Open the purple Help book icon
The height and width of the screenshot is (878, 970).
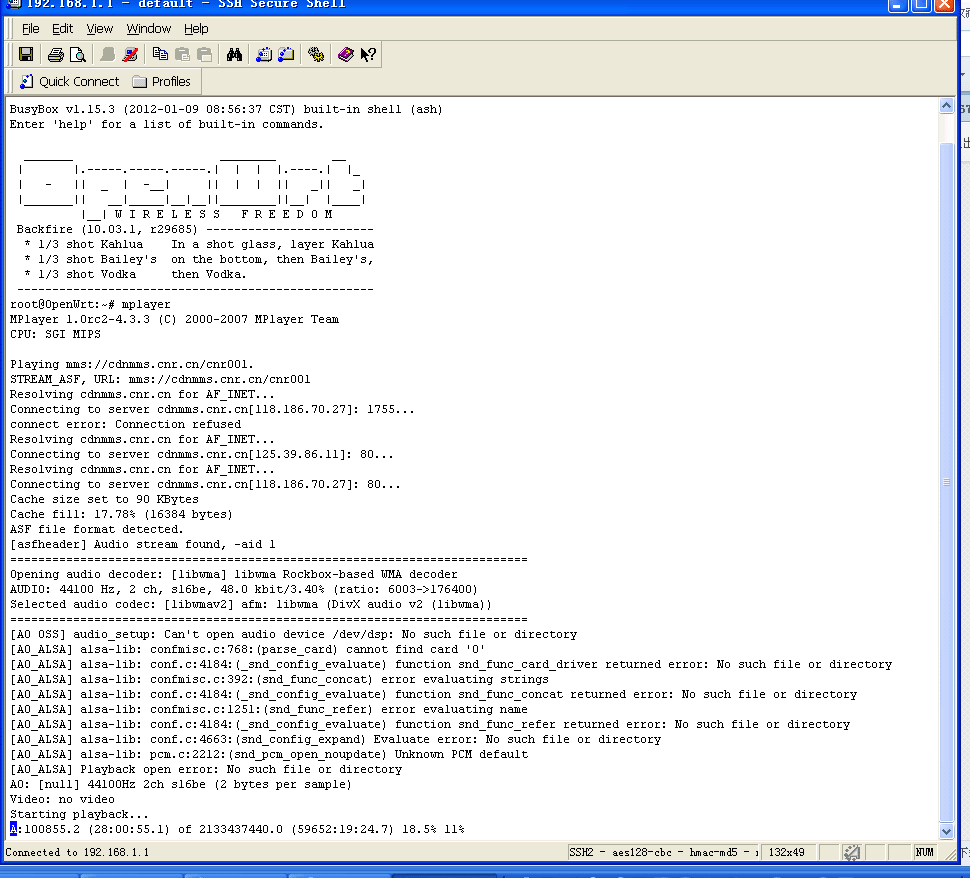346,54
